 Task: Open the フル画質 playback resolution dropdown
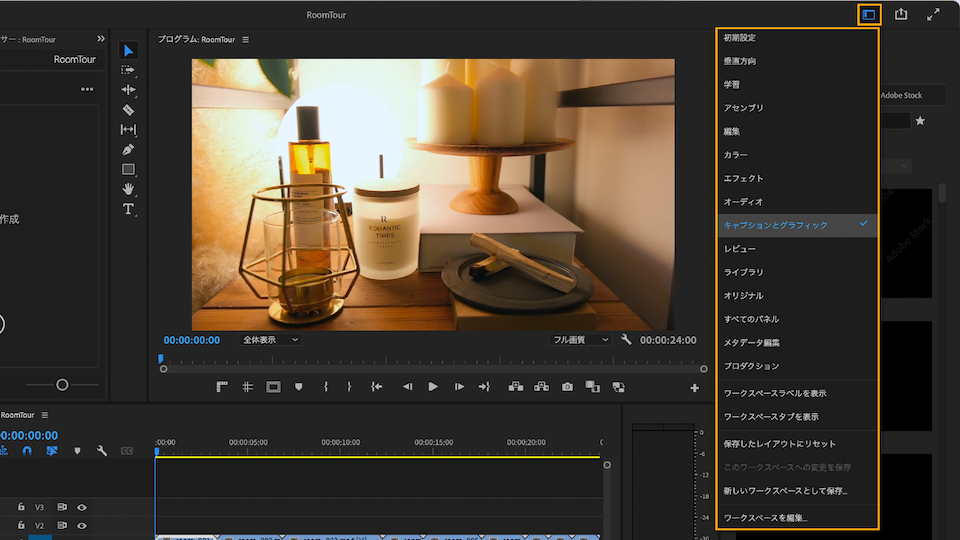click(x=581, y=340)
